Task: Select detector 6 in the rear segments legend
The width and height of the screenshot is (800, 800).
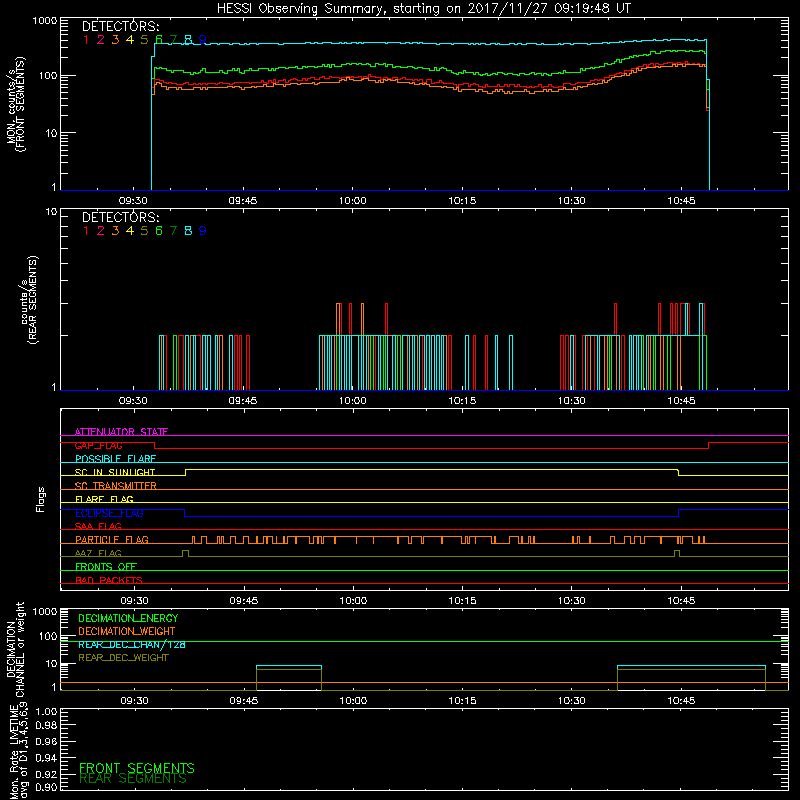Action: pyautogui.click(x=159, y=231)
